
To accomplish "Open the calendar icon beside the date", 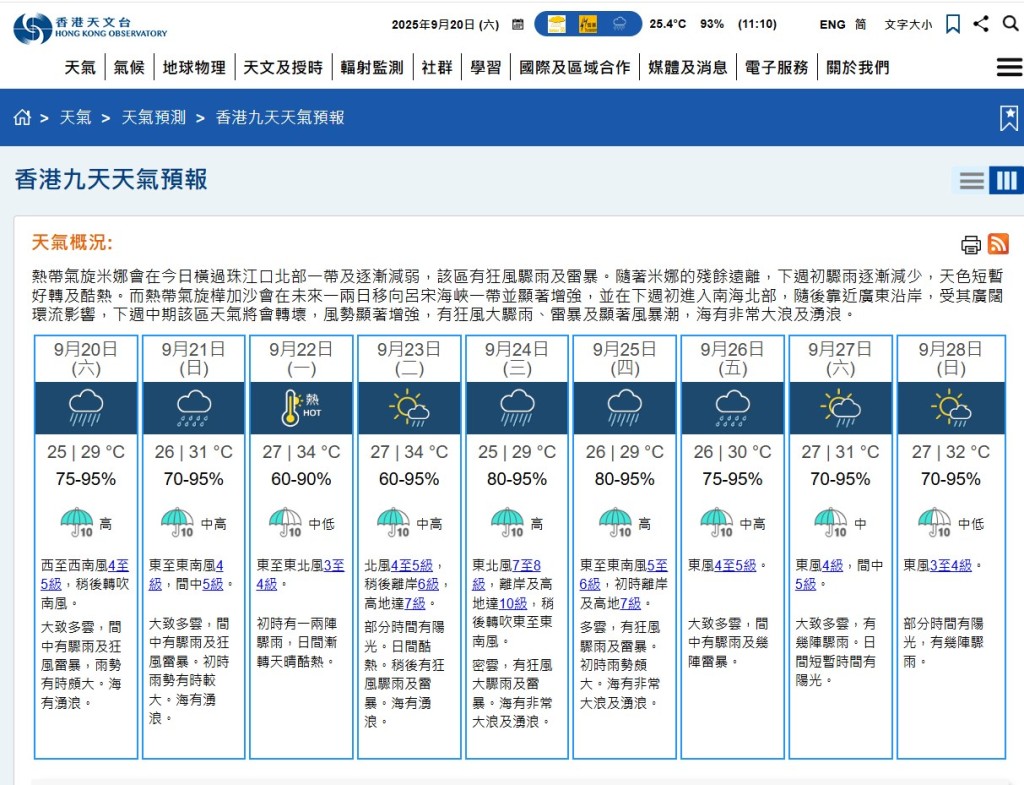I will [518, 25].
